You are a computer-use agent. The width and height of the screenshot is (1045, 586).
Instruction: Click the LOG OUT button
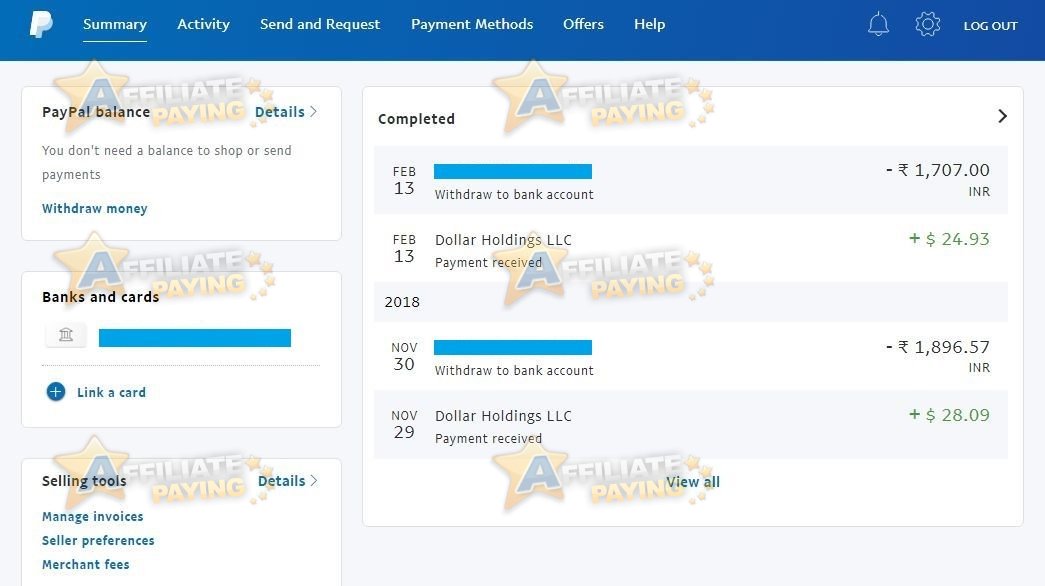990,26
